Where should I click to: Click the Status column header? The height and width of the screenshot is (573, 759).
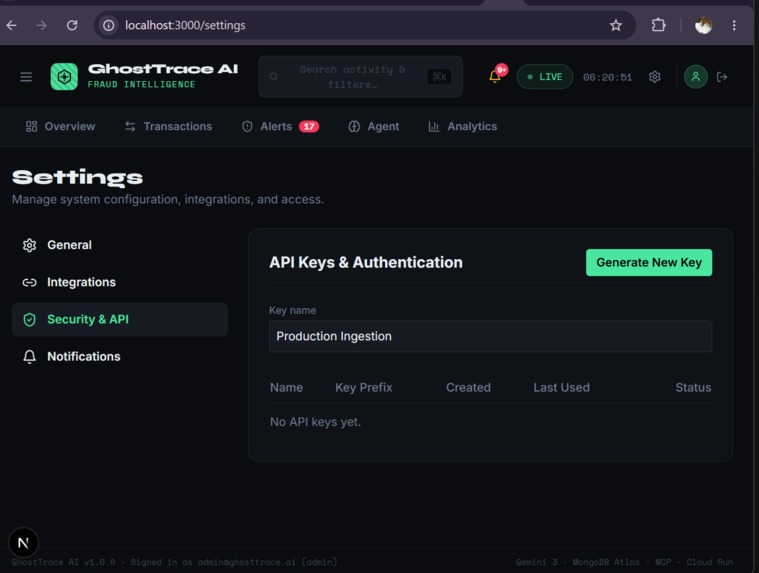pyautogui.click(x=693, y=387)
